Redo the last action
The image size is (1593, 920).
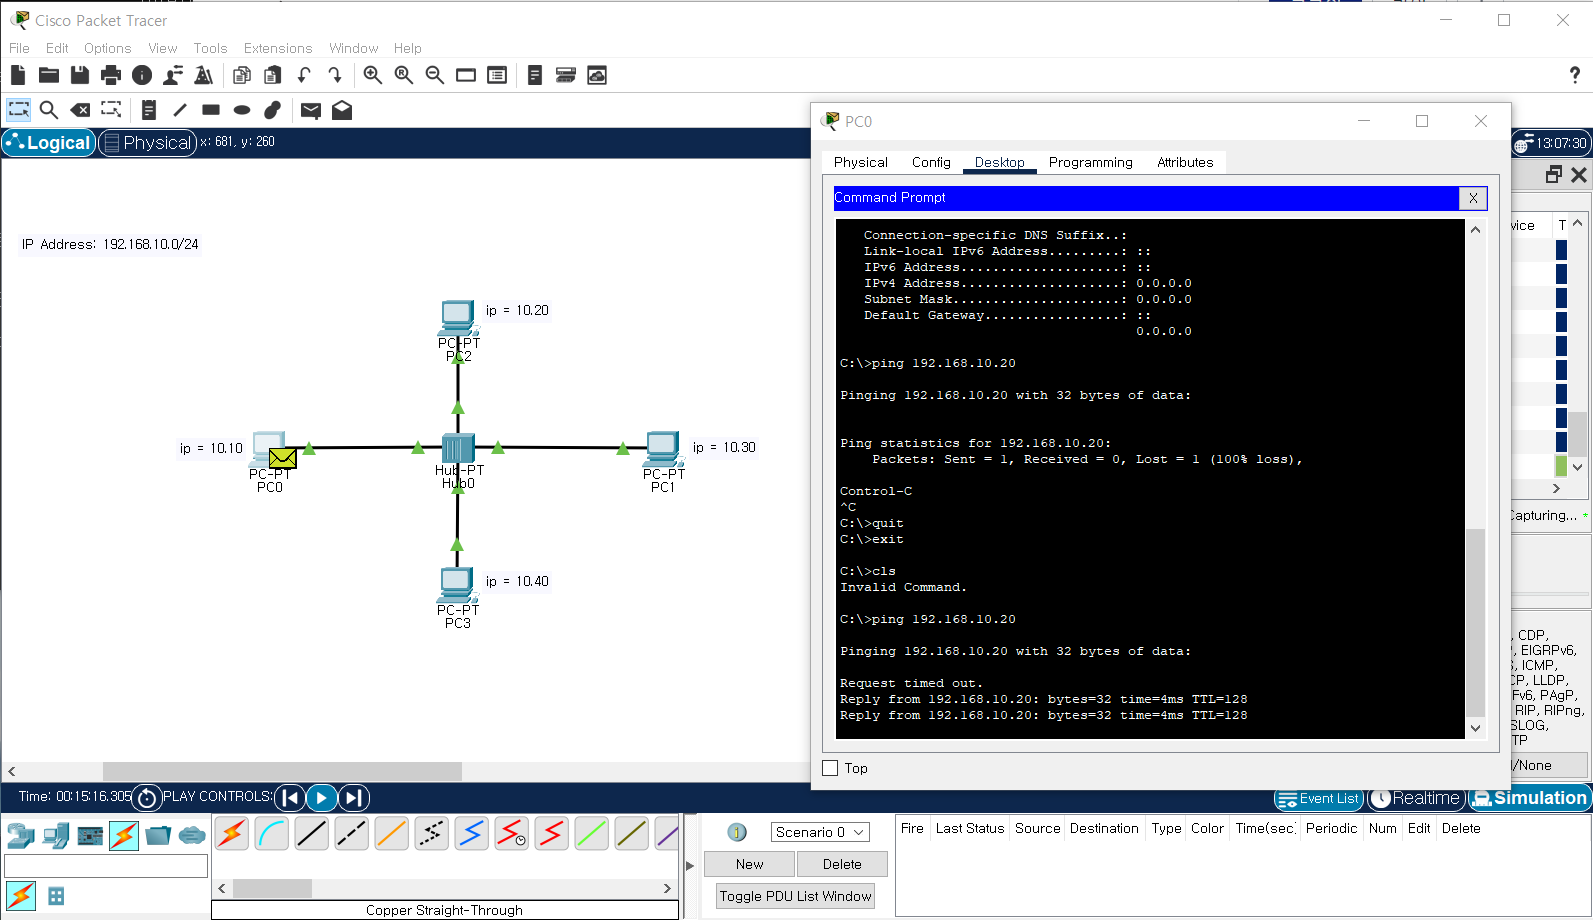coord(335,75)
